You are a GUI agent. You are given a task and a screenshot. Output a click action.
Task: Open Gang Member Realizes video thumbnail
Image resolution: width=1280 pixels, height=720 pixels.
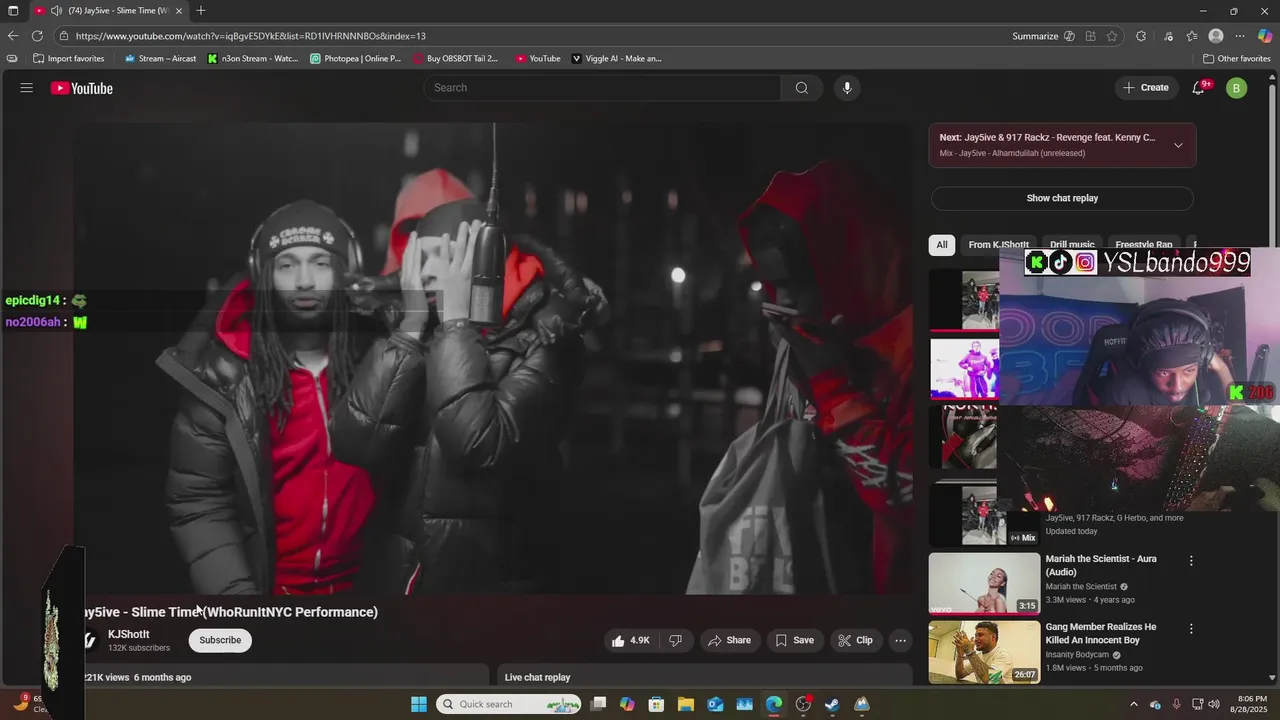click(x=984, y=652)
